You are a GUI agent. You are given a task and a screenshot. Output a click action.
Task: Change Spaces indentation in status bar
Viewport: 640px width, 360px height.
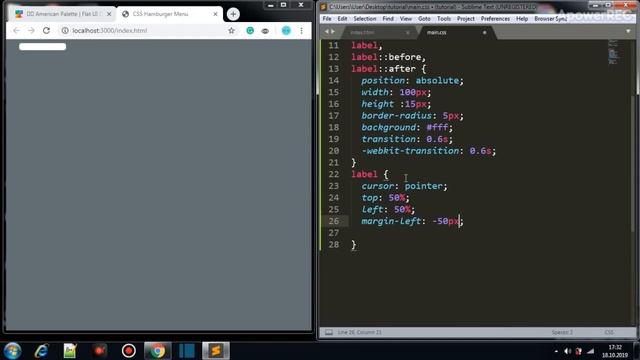coord(562,332)
